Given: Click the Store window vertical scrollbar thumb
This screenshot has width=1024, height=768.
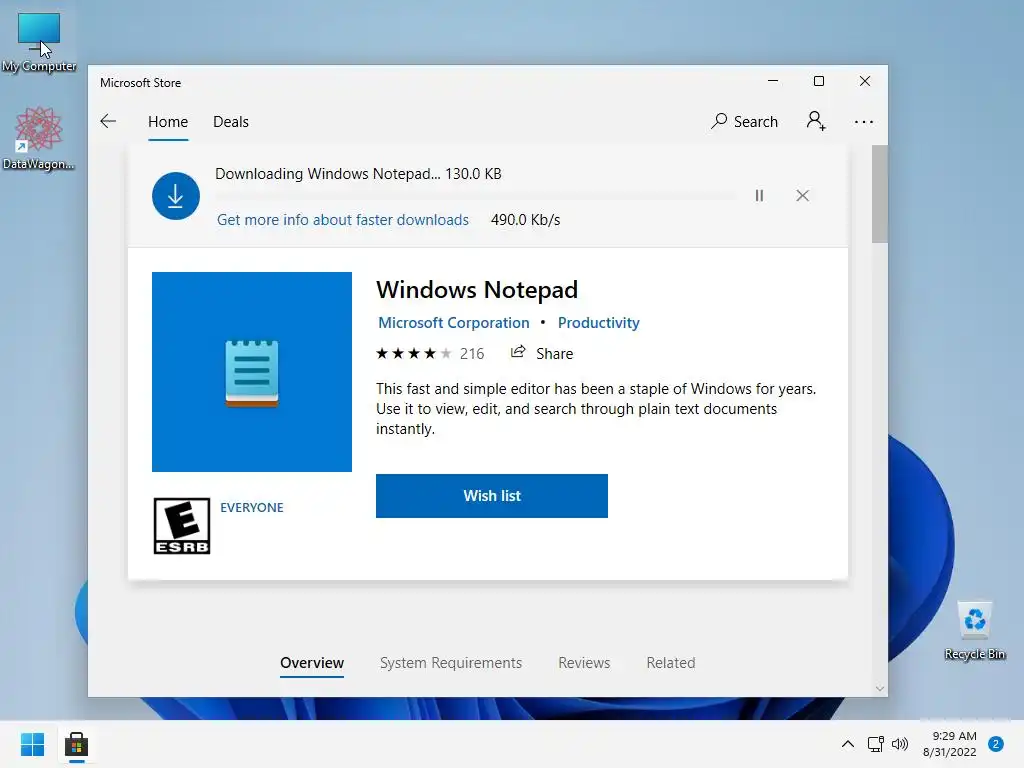Looking at the screenshot, I should click(879, 194).
